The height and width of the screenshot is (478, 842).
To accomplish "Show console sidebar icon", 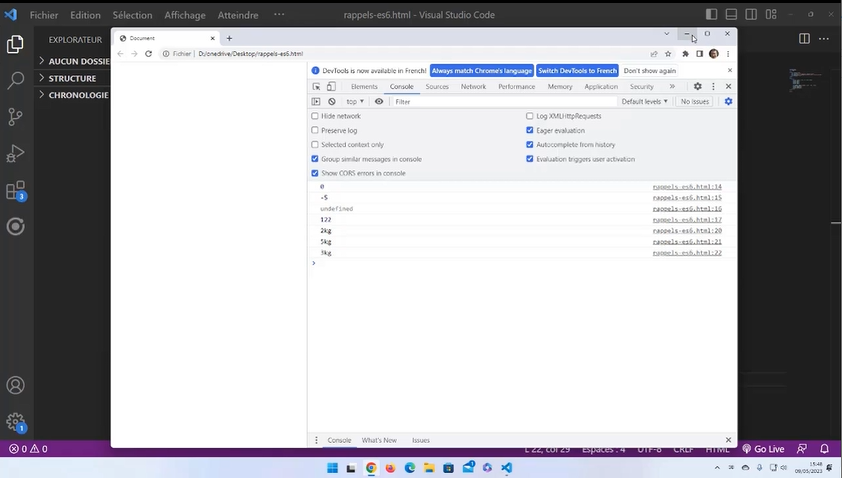I will (x=316, y=102).
